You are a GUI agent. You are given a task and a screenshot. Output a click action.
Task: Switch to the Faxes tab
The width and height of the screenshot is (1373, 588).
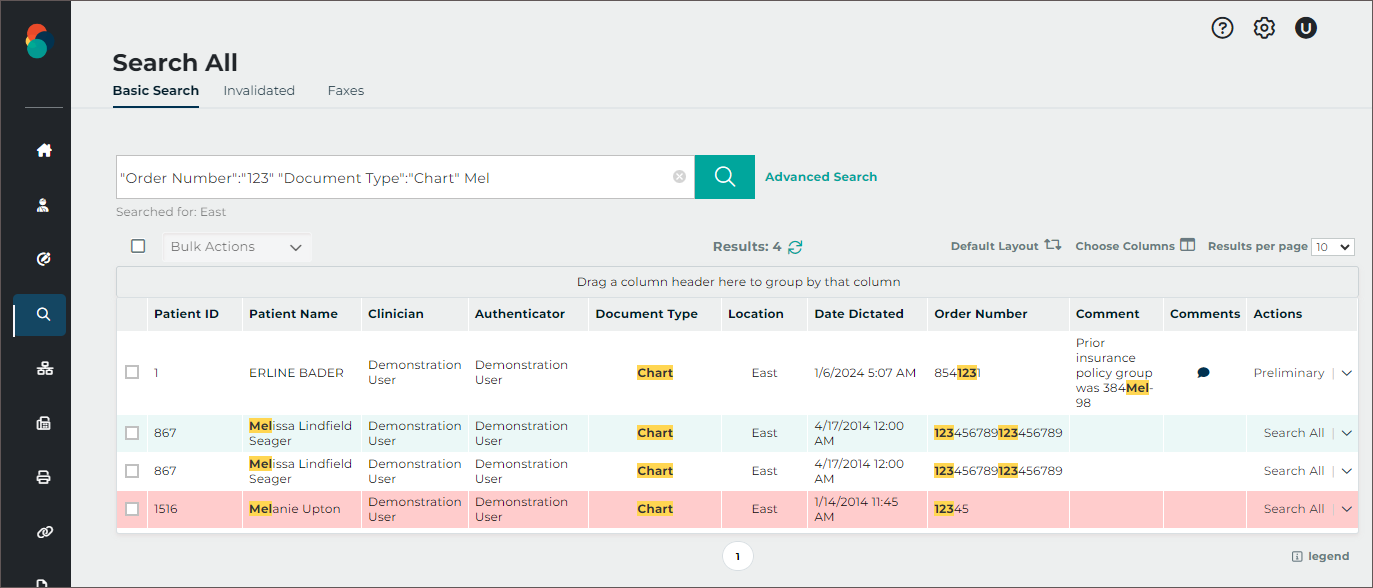click(x=345, y=91)
